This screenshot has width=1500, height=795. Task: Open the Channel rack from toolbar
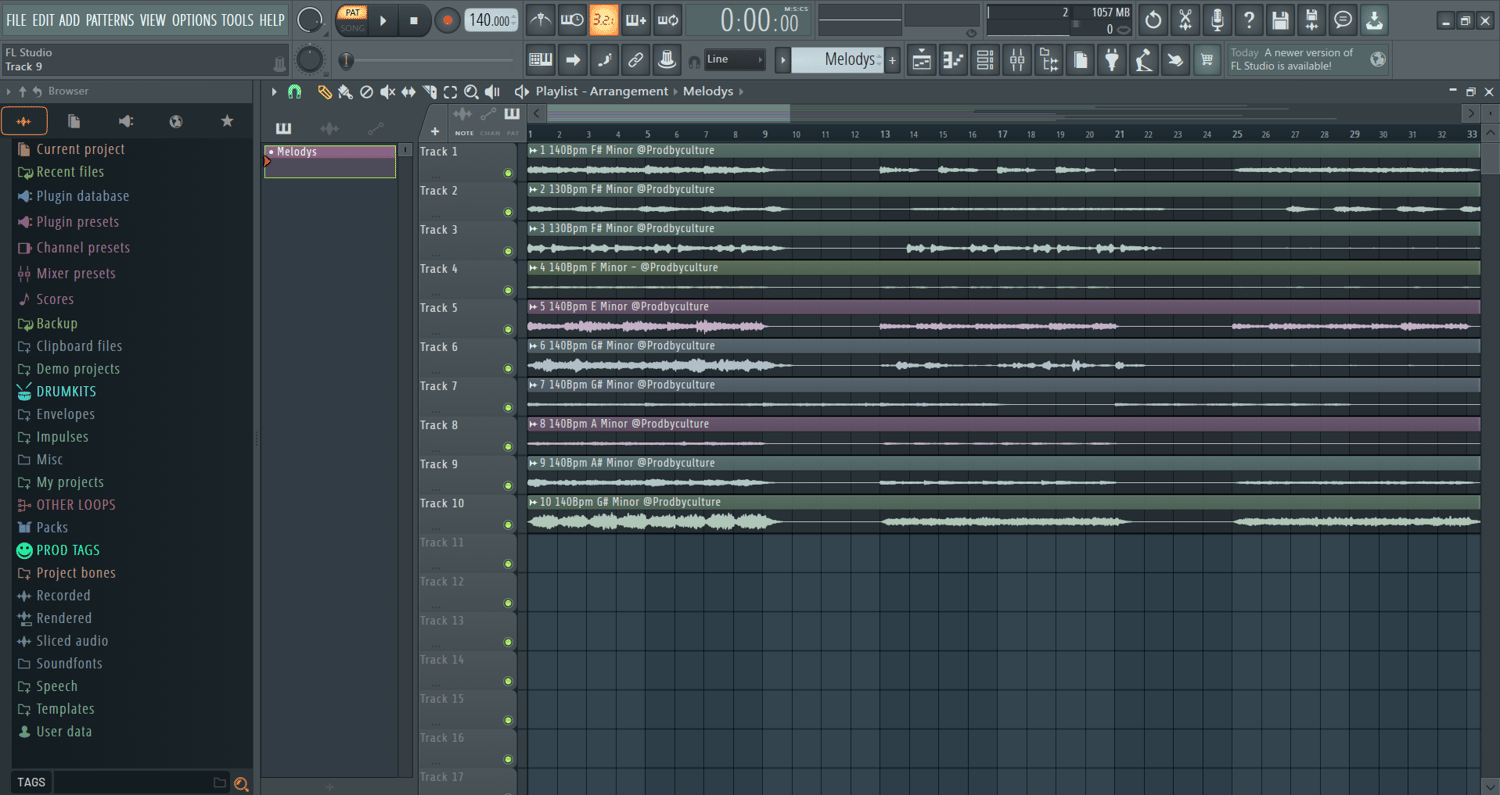tap(985, 60)
